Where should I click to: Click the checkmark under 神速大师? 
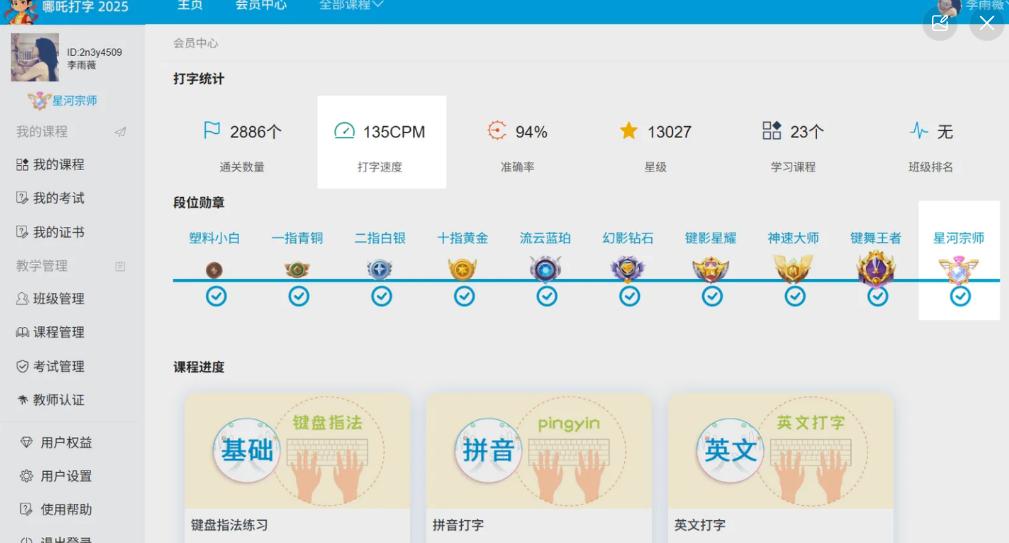coord(794,296)
